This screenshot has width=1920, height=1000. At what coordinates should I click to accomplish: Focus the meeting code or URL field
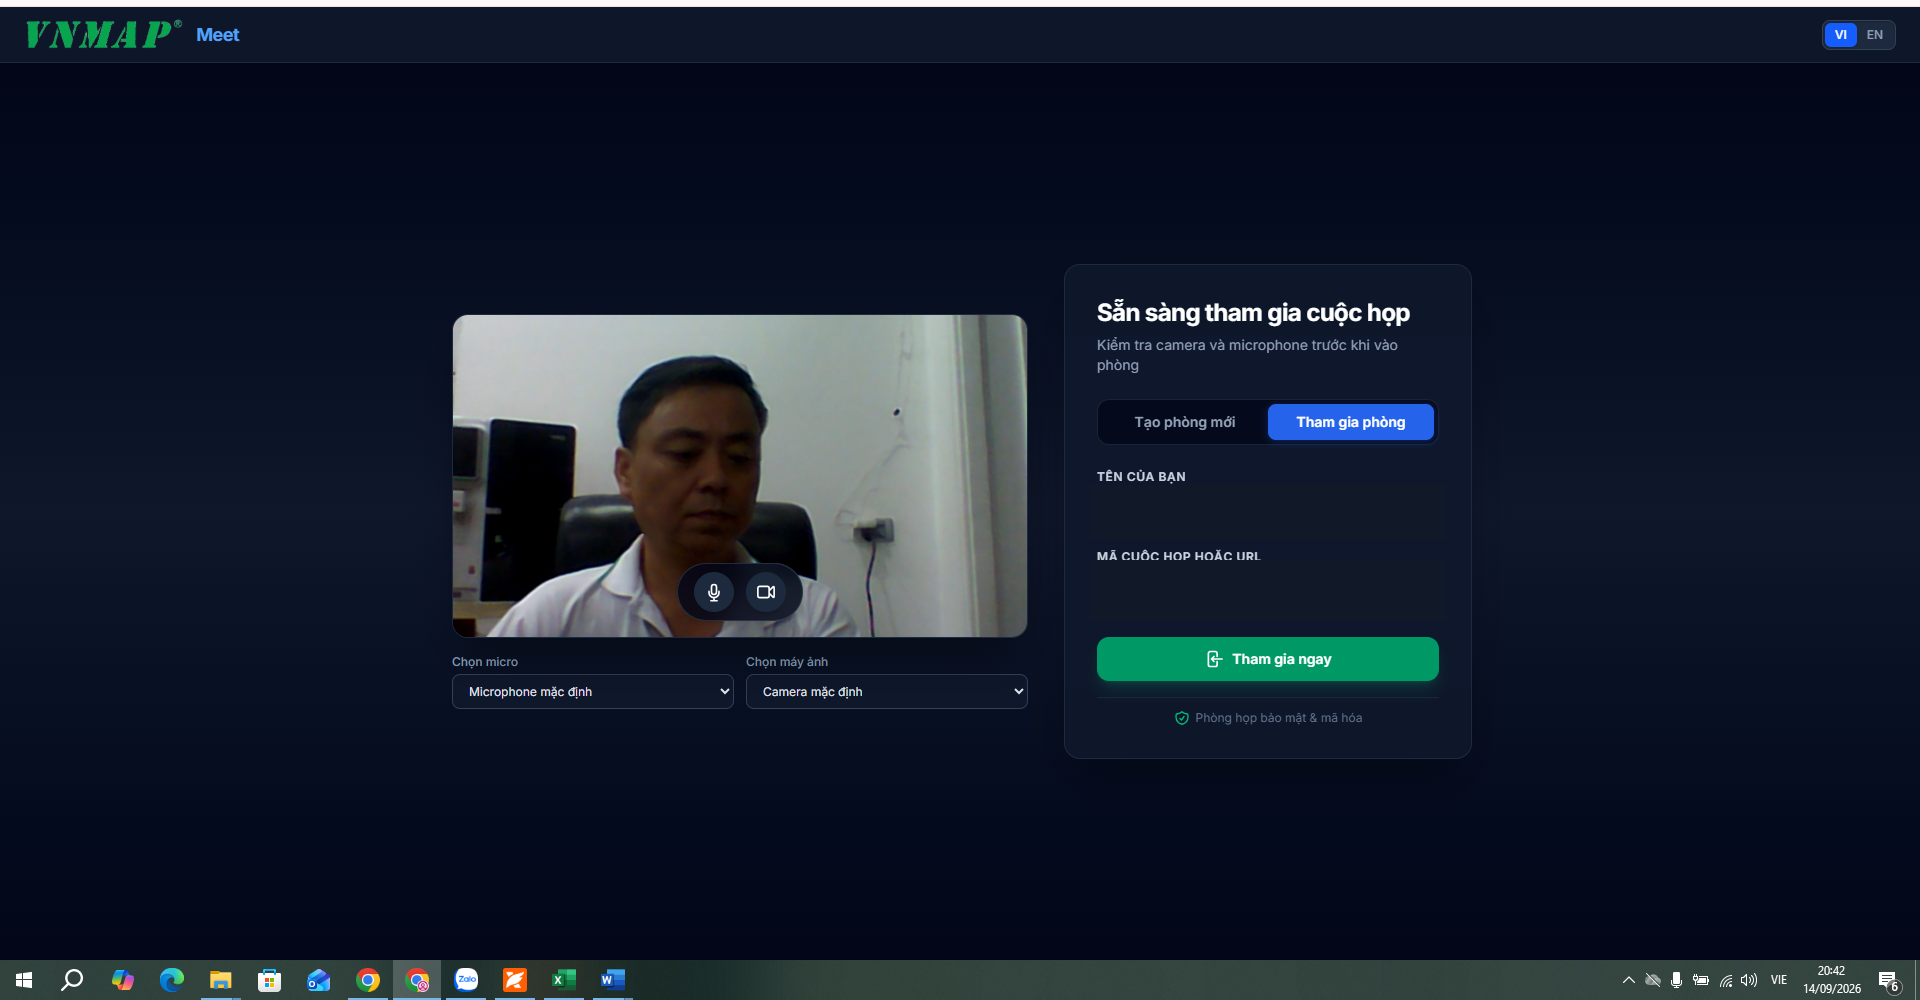[1268, 592]
